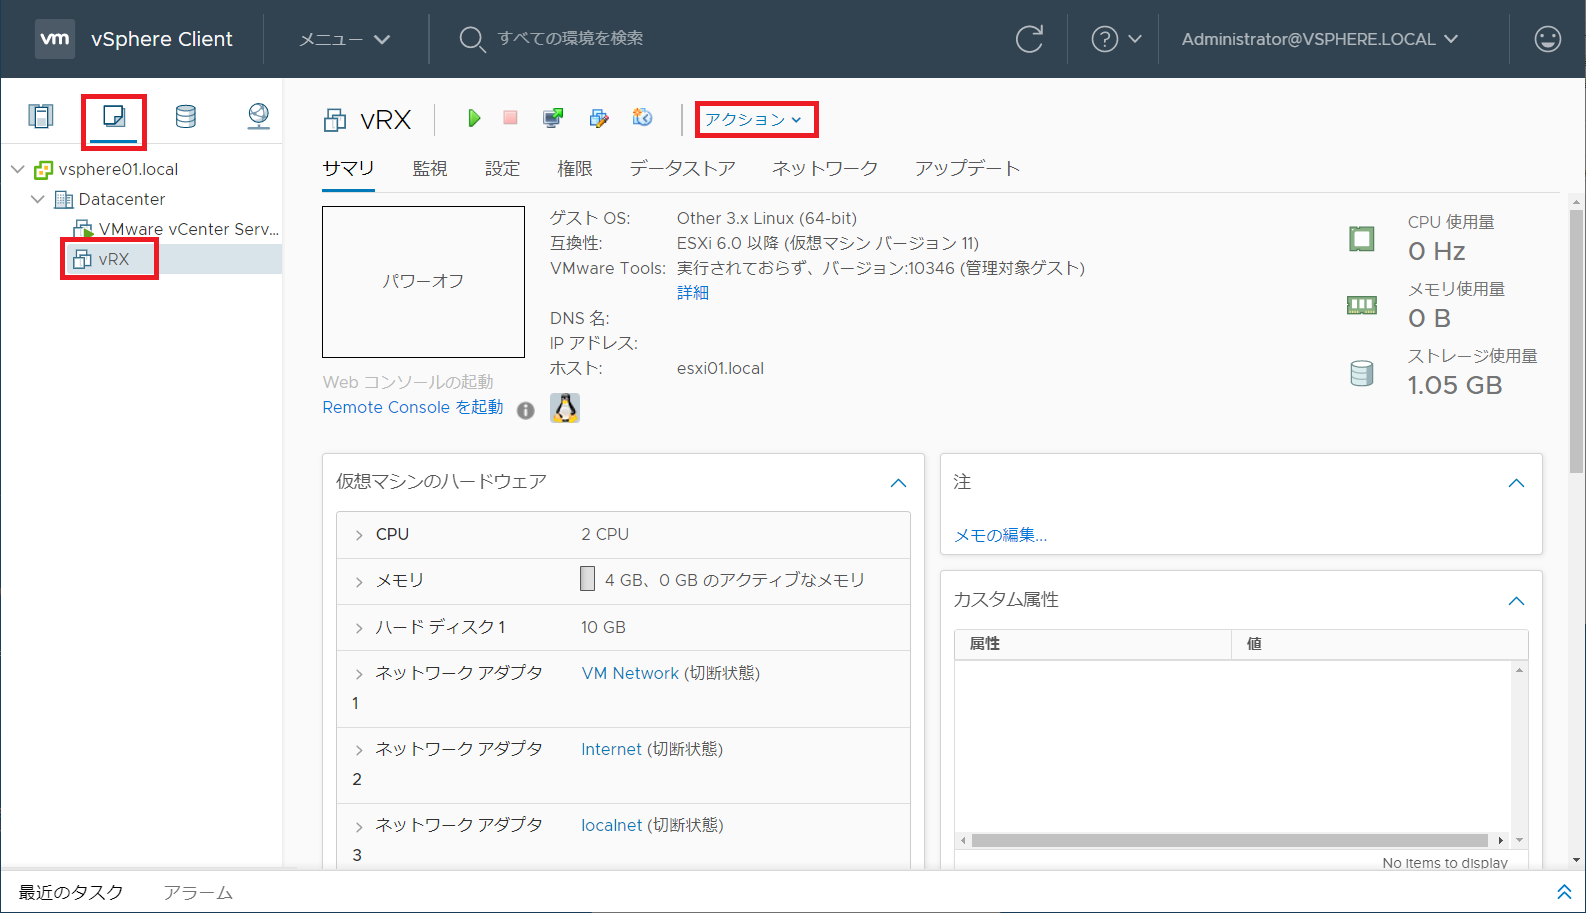Click the search all environments field
Viewport: 1586px width, 913px height.
click(570, 38)
